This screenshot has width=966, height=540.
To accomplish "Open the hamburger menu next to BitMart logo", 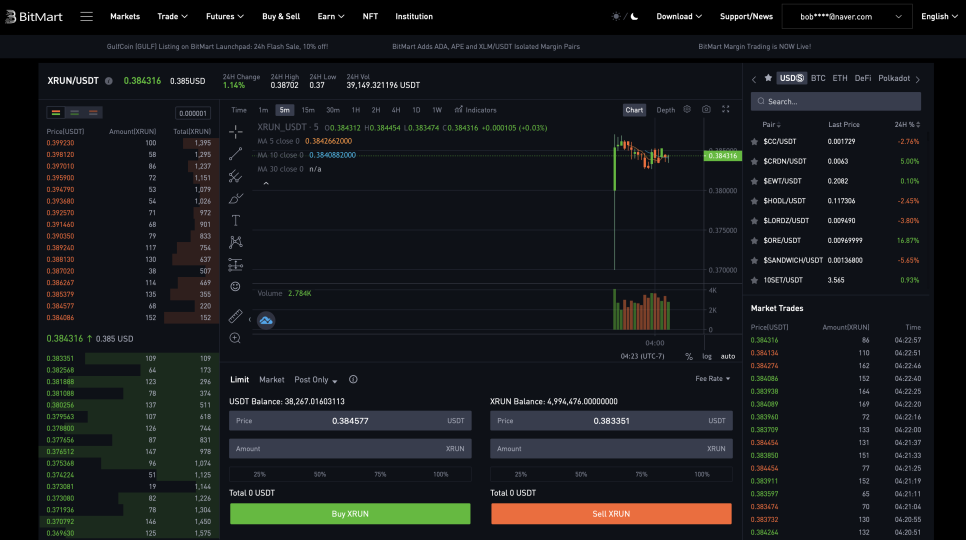I will pyautogui.click(x=86, y=17).
